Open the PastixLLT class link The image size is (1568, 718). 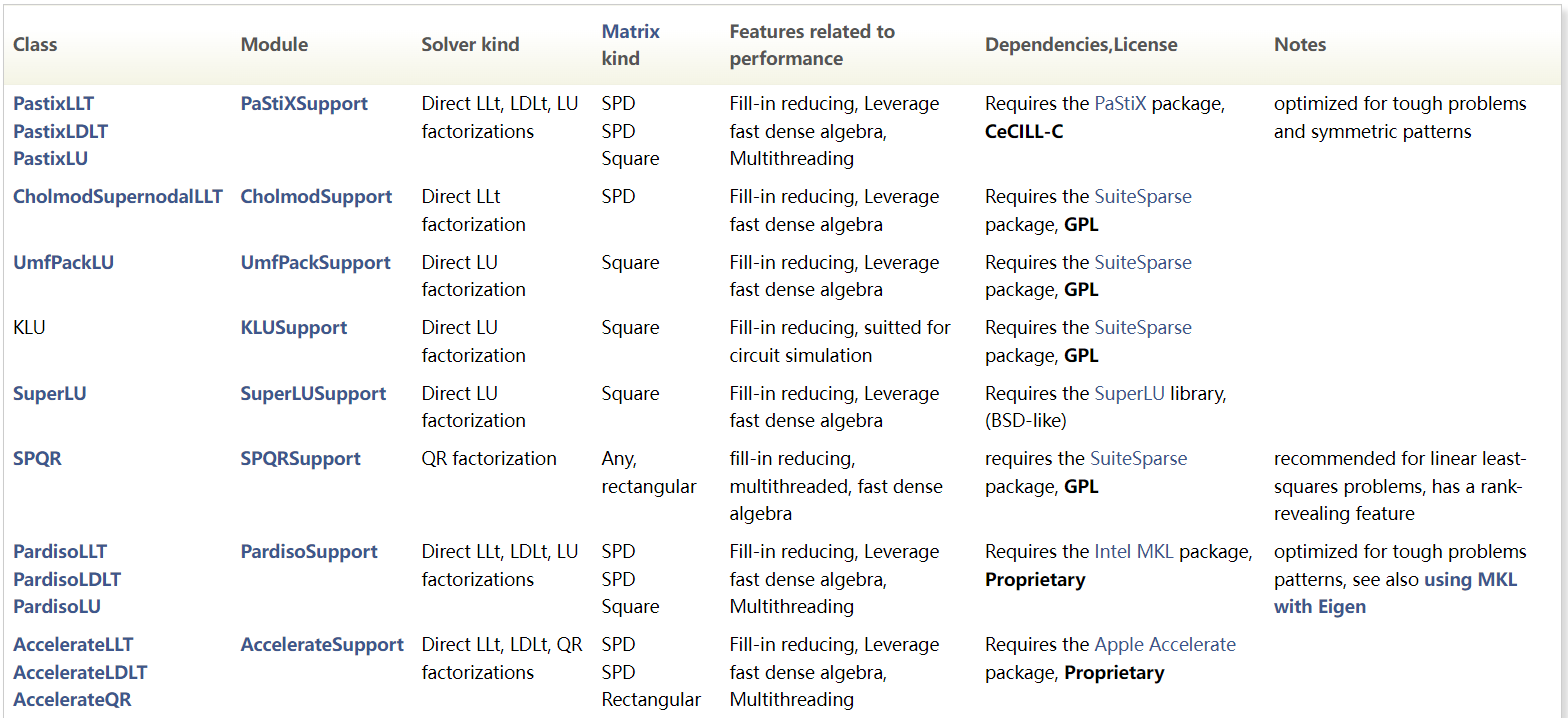(x=53, y=103)
